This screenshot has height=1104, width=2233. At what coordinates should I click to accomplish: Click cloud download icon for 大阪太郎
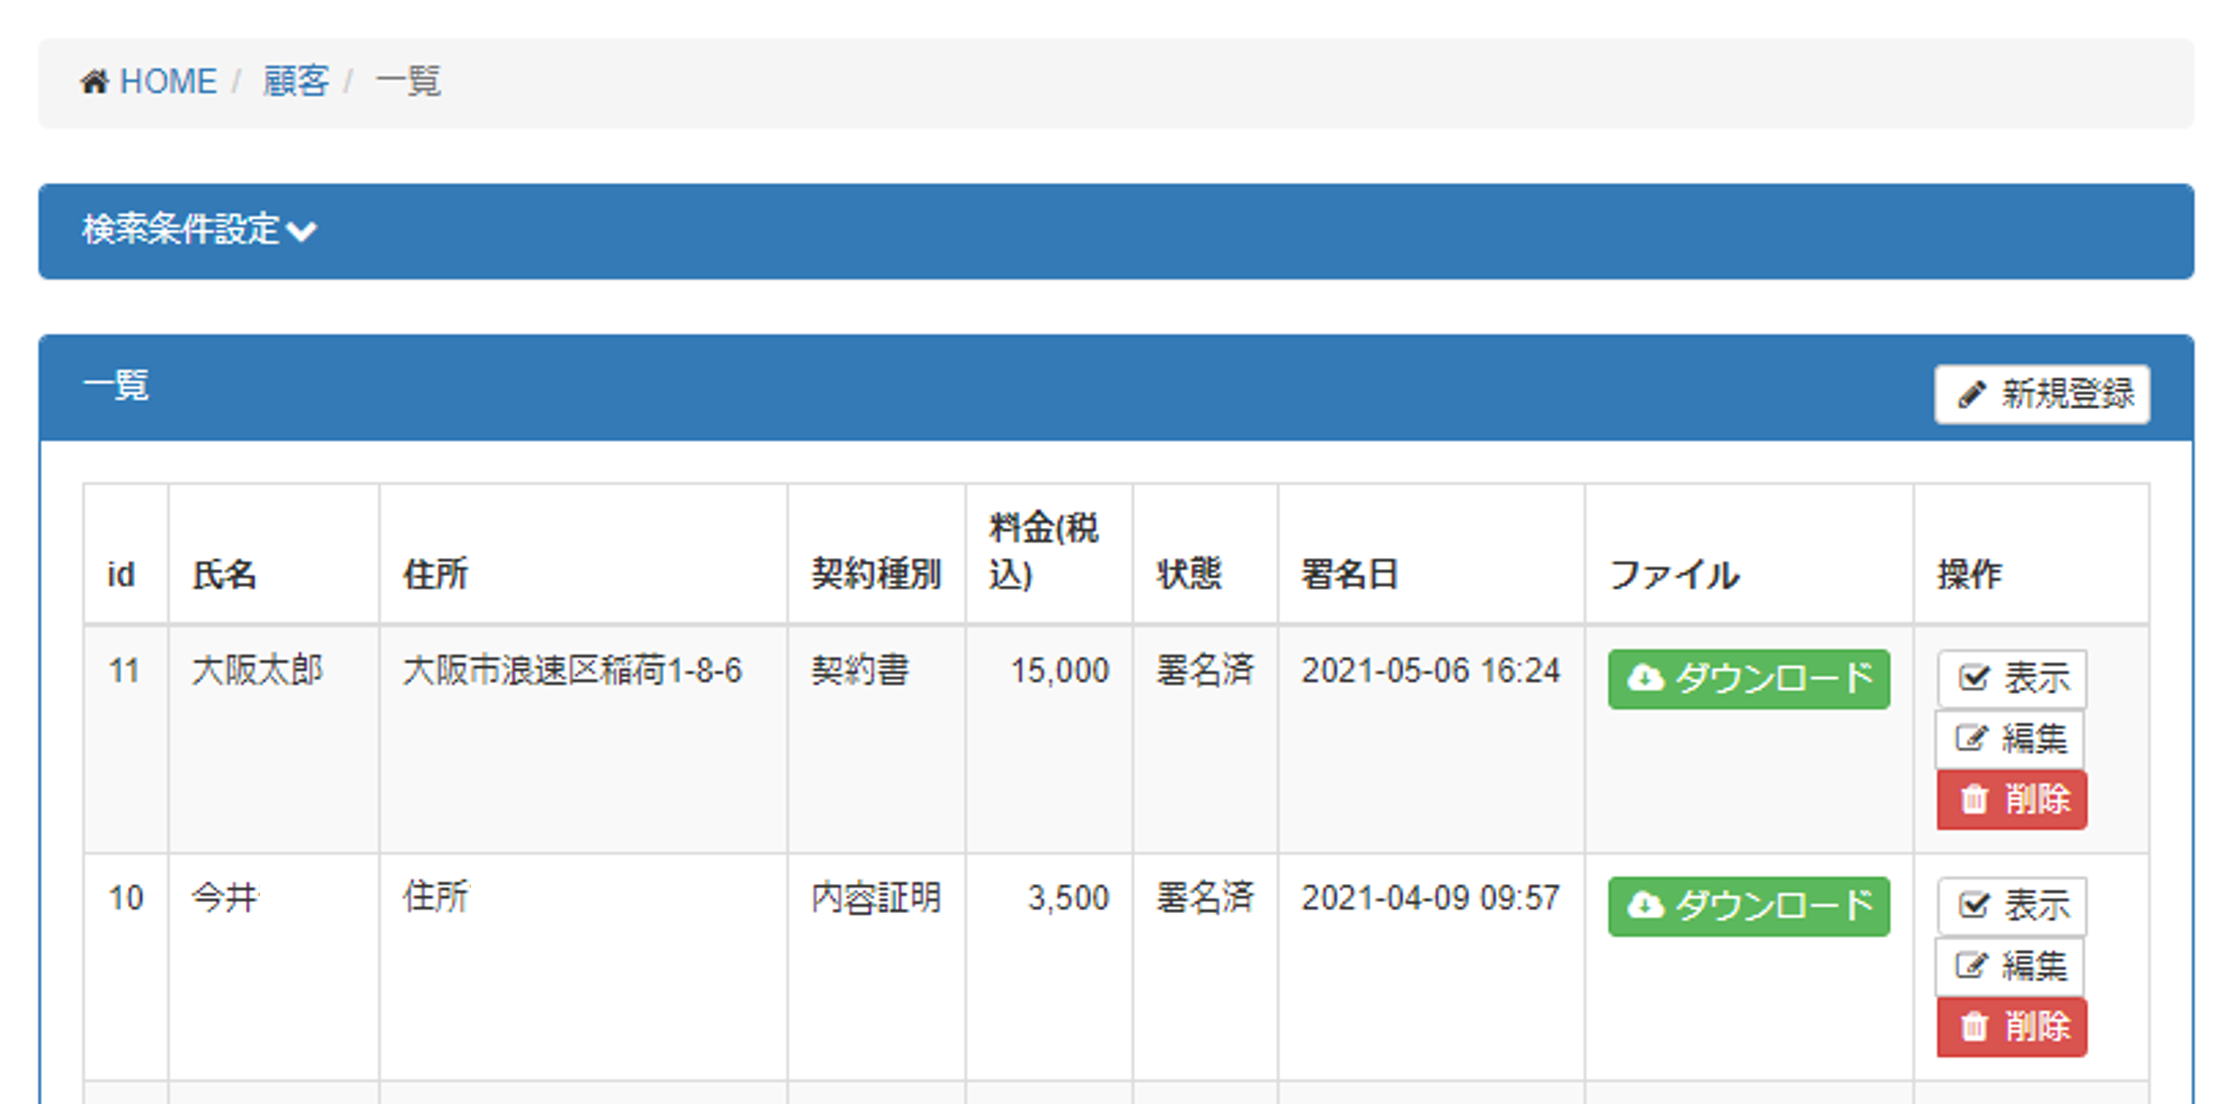click(1645, 679)
